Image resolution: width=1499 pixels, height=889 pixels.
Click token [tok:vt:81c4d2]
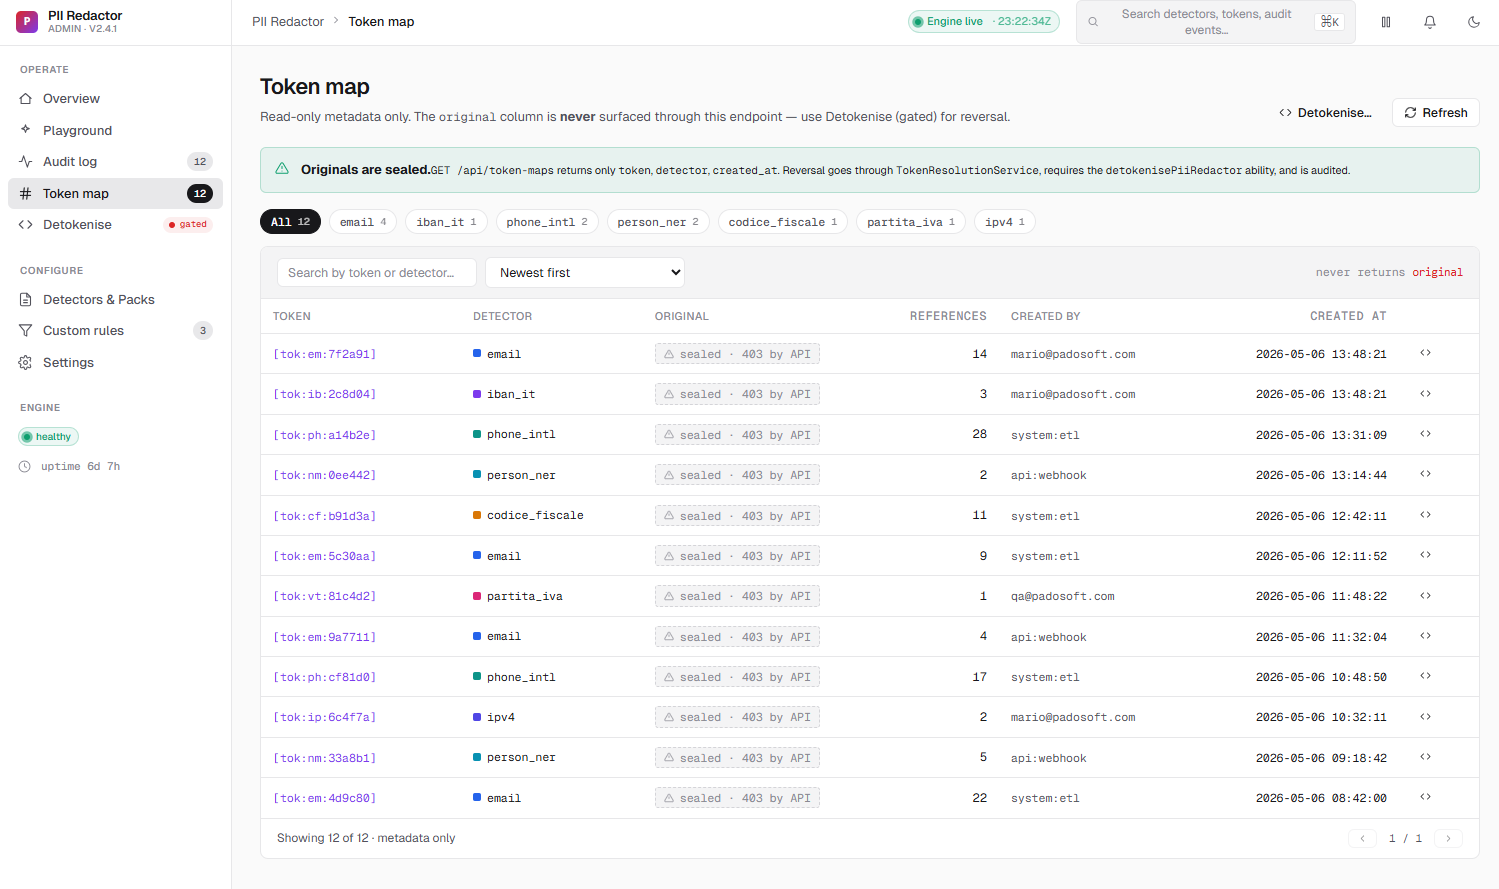pos(325,596)
